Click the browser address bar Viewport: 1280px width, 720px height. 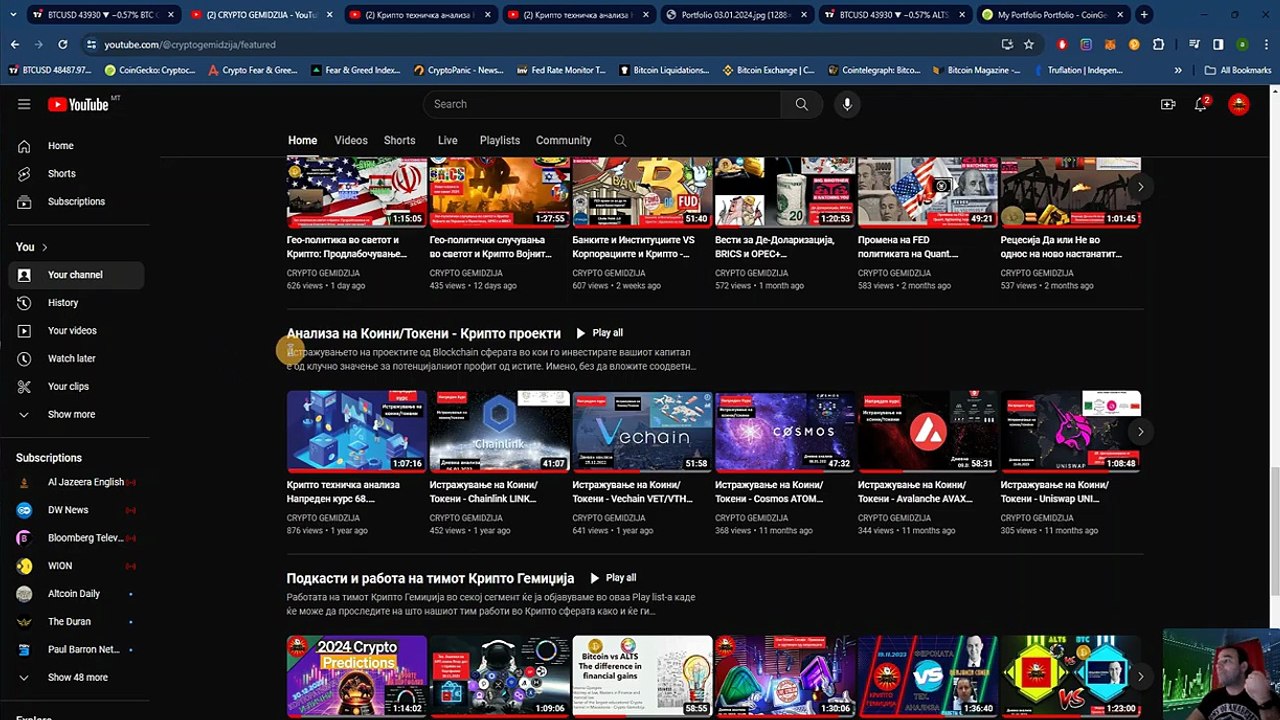pos(540,45)
